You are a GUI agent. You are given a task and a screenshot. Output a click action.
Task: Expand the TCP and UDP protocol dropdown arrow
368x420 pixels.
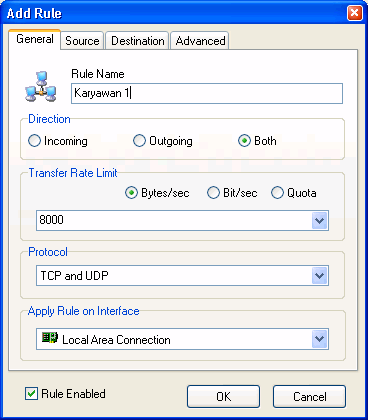coord(320,276)
